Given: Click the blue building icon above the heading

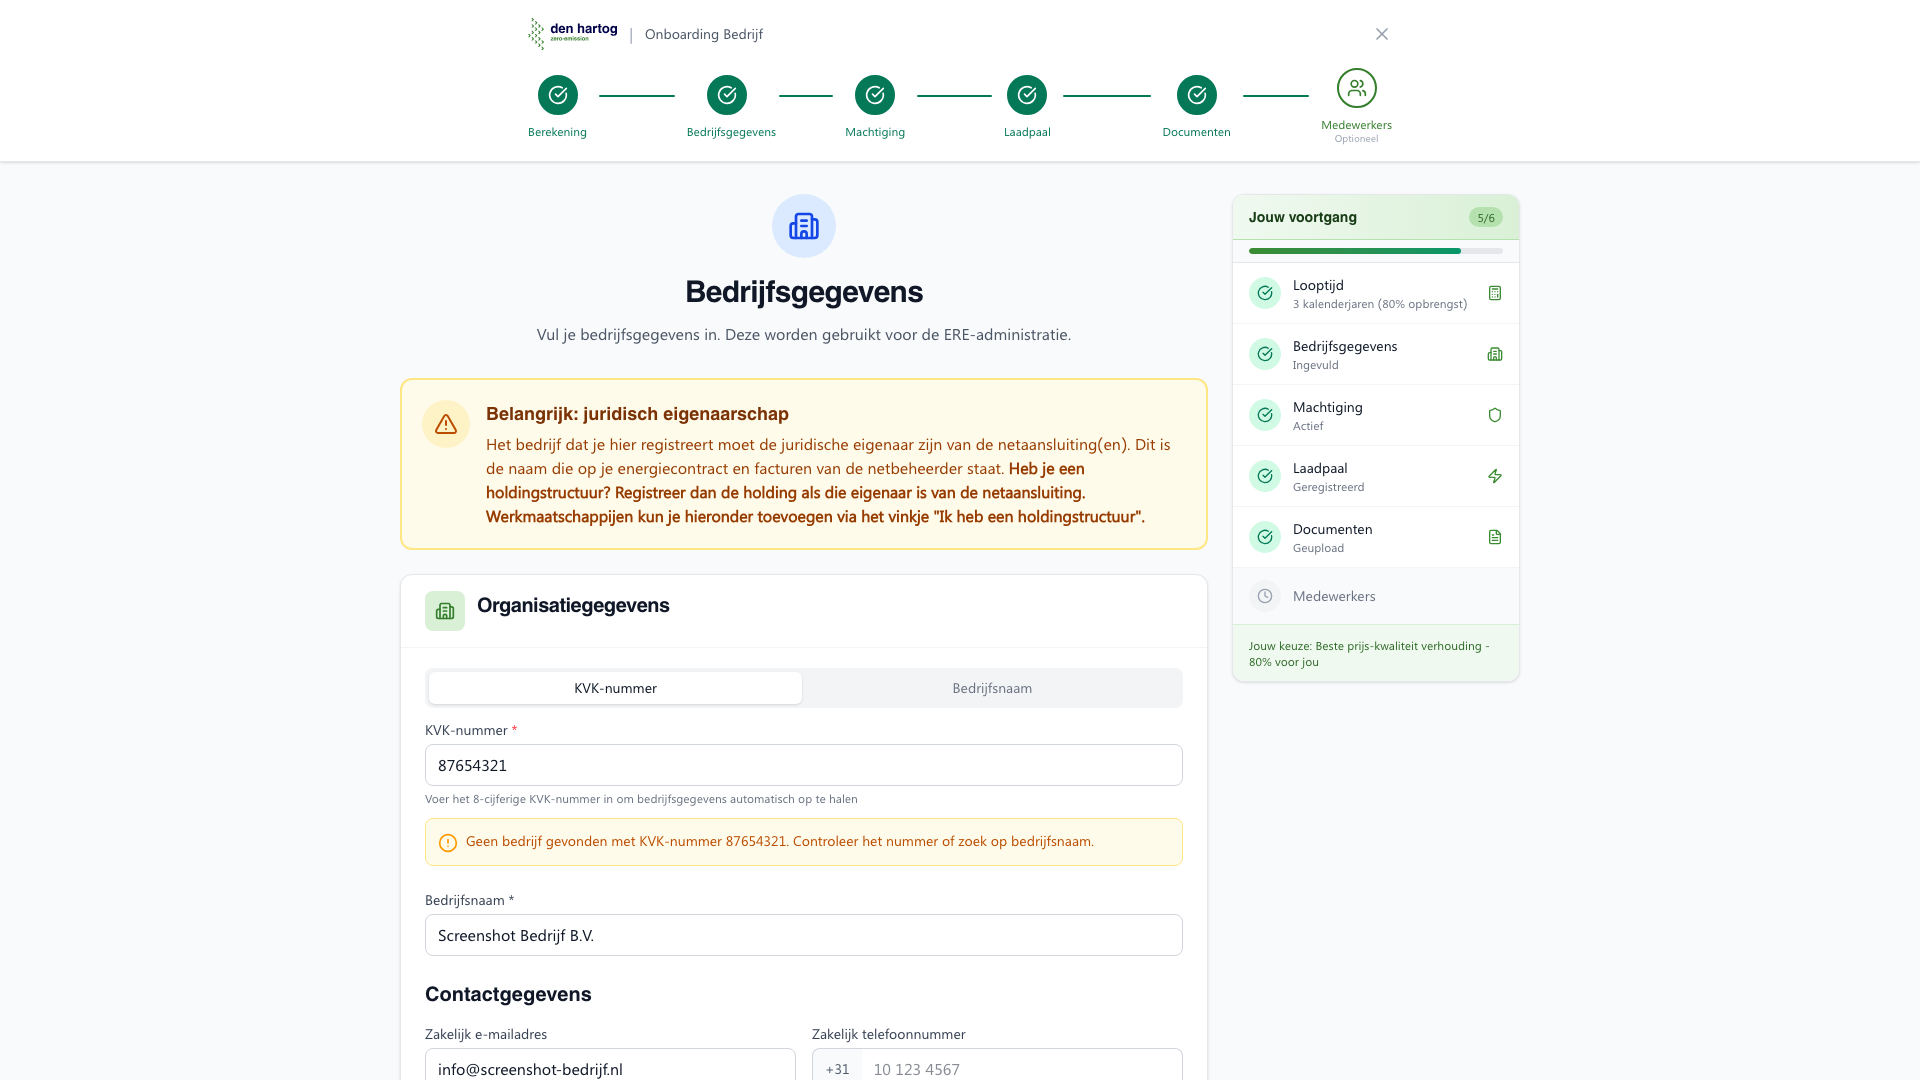Looking at the screenshot, I should click(804, 226).
